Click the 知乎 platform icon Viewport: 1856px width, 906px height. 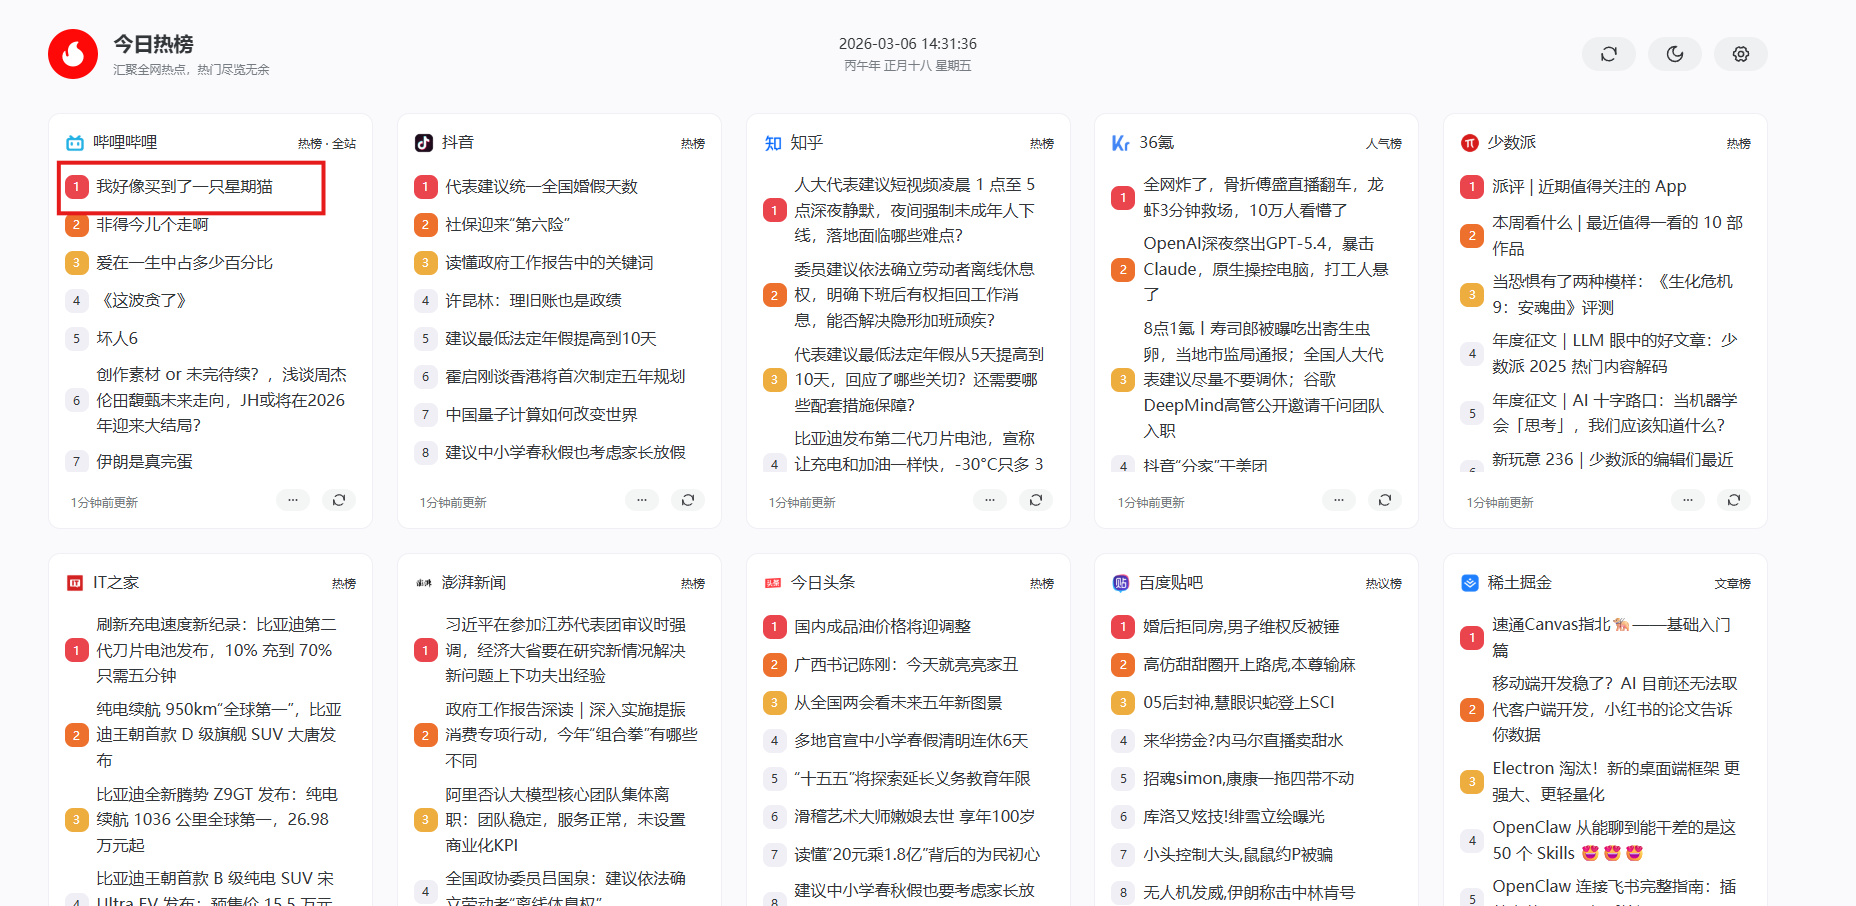[772, 142]
